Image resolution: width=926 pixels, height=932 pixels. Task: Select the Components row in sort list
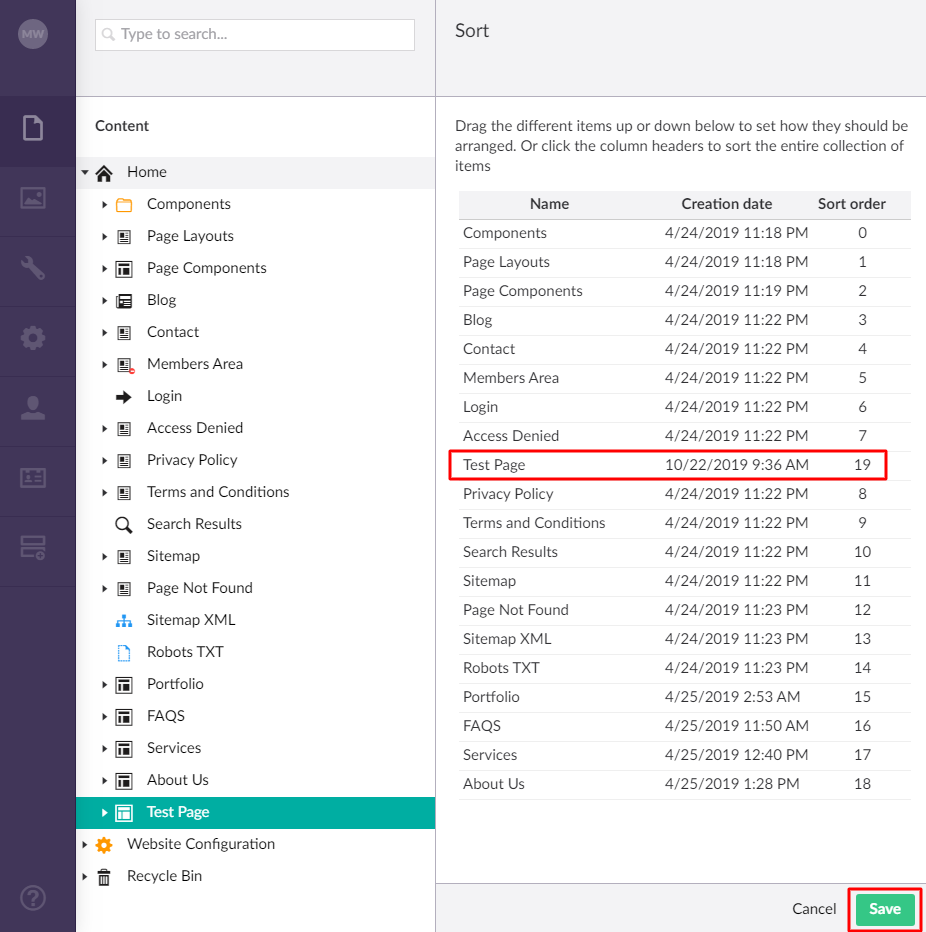click(685, 234)
